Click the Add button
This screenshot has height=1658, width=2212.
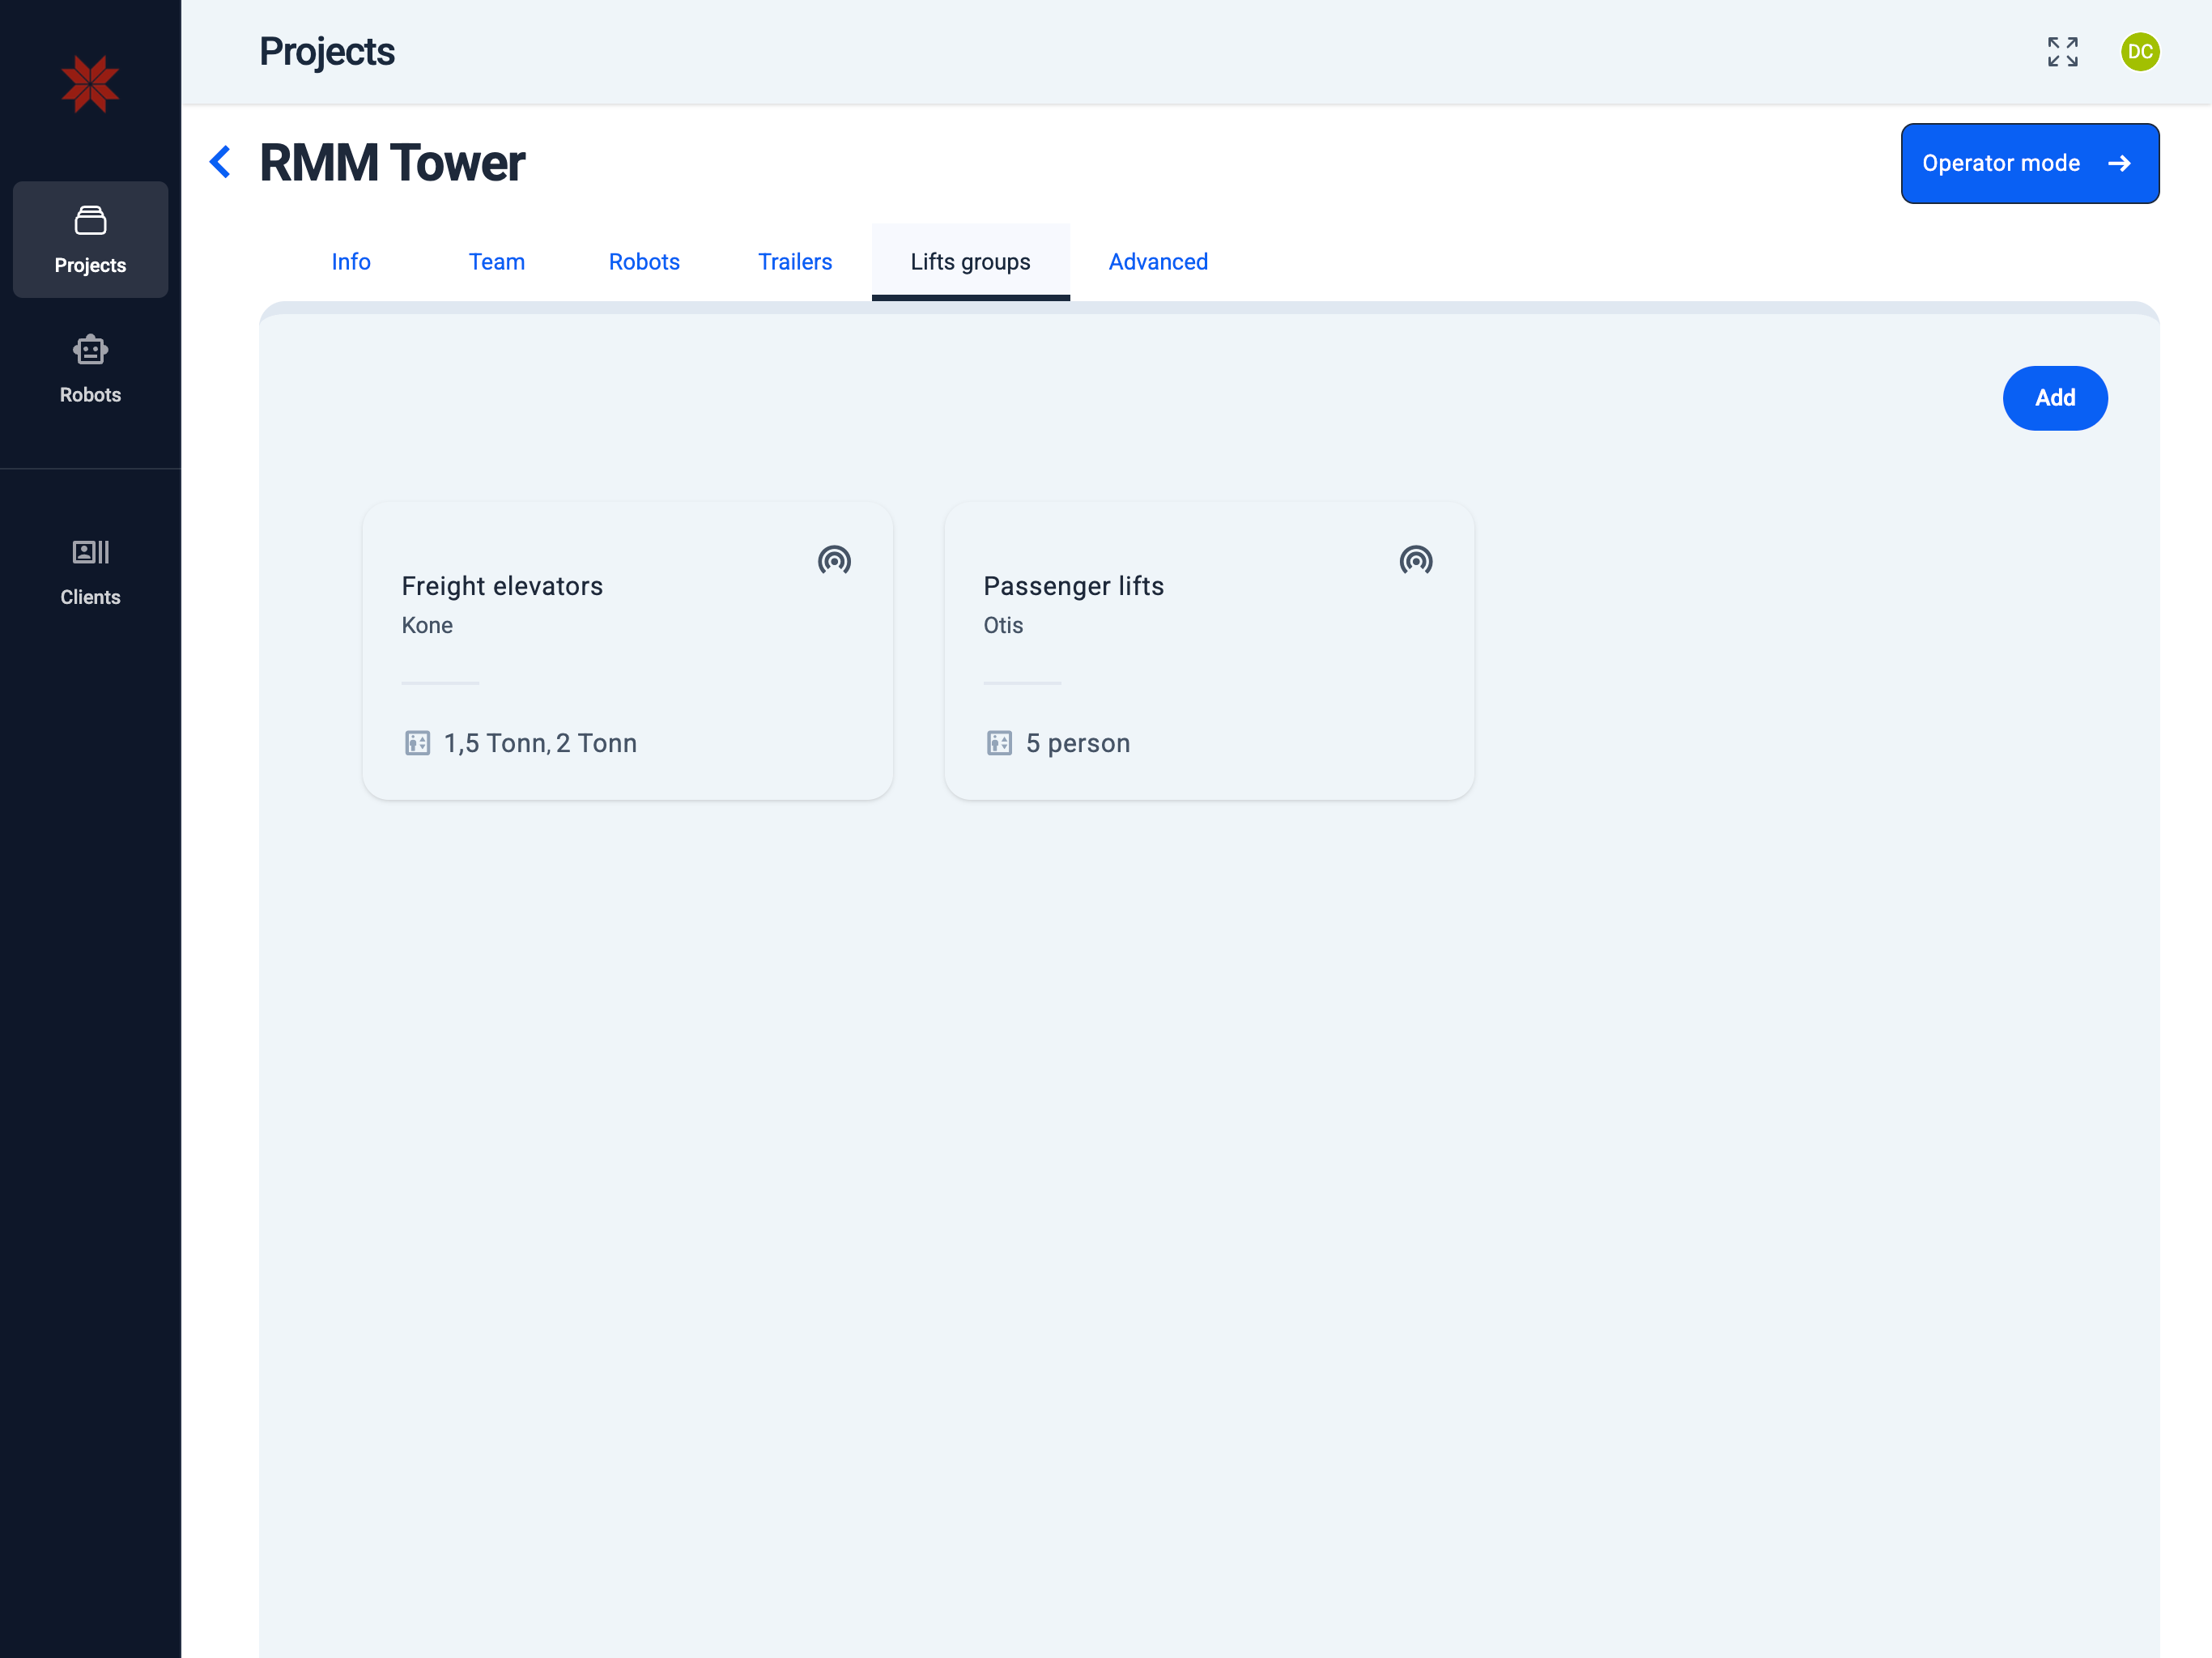[2054, 398]
